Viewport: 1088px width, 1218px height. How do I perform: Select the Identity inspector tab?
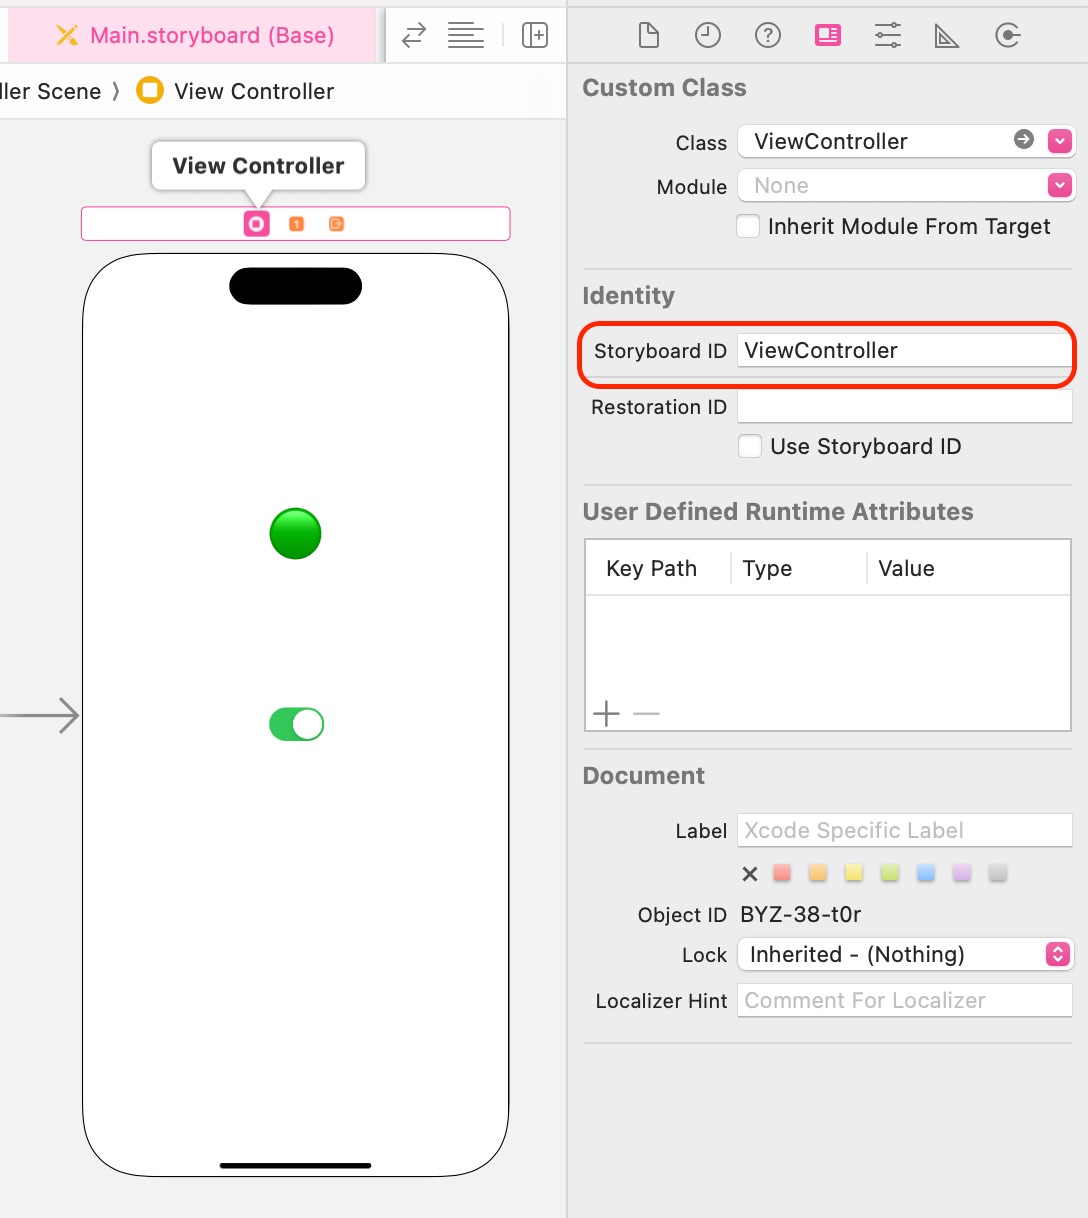point(827,35)
